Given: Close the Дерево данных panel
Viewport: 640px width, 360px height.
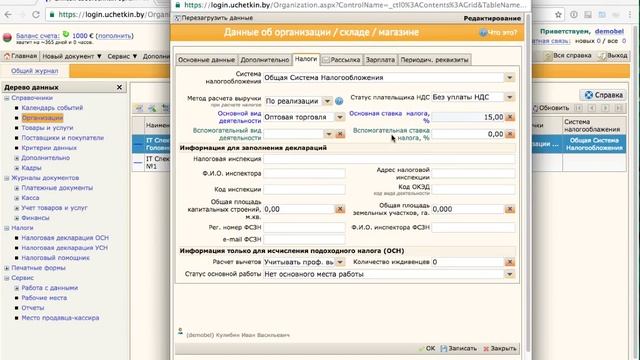Looking at the screenshot, I should 119,87.
